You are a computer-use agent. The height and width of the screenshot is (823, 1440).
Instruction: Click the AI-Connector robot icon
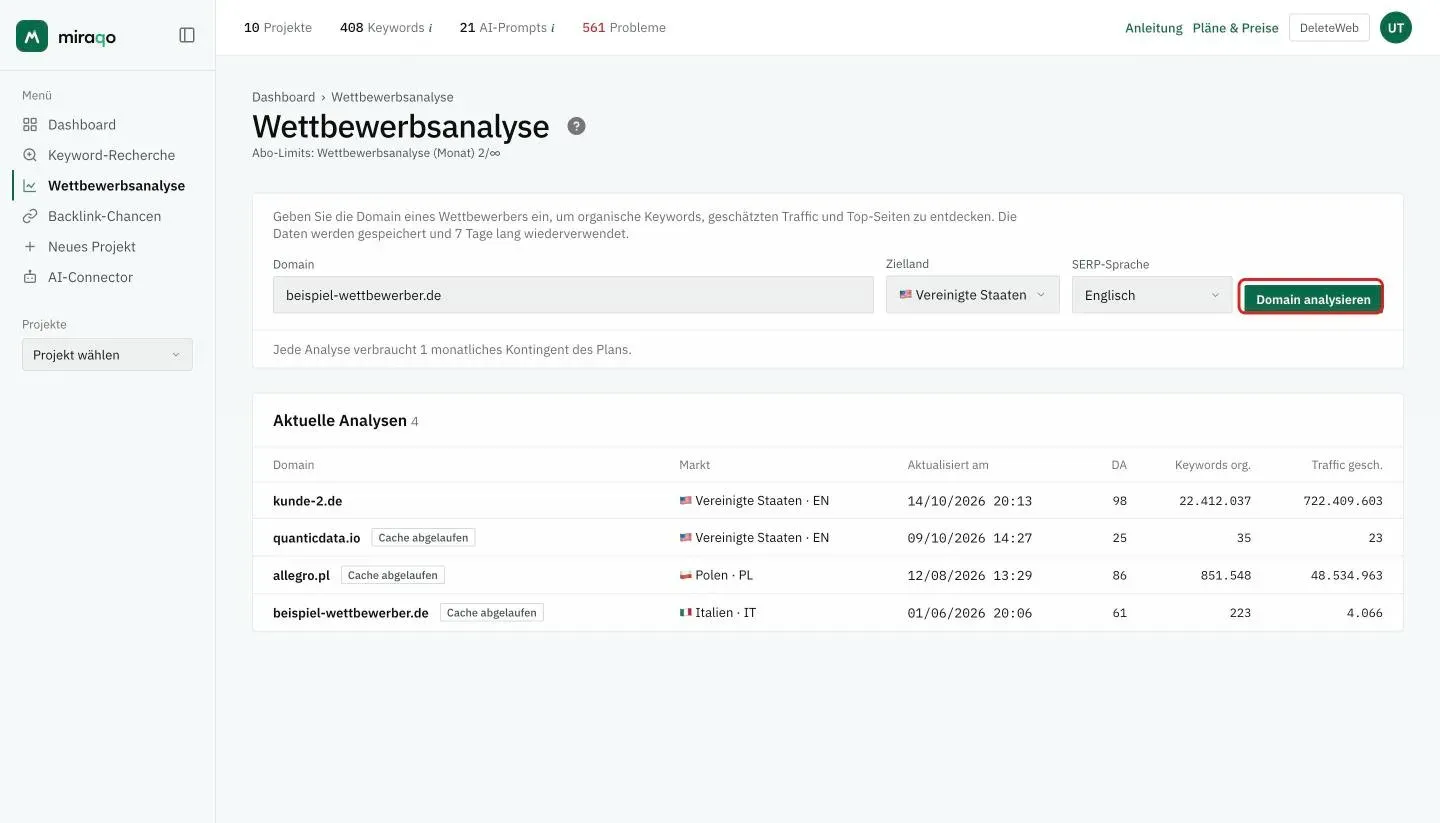coord(30,277)
